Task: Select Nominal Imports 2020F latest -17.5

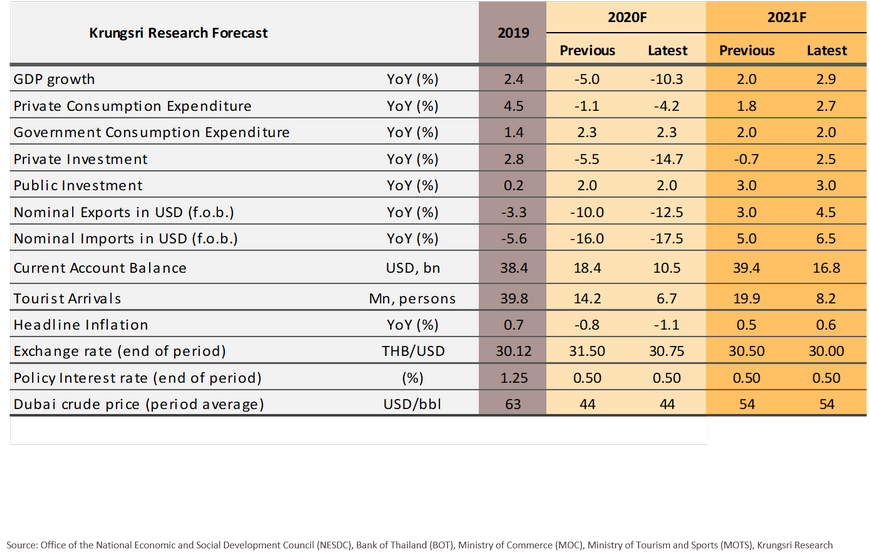Action: (x=666, y=239)
